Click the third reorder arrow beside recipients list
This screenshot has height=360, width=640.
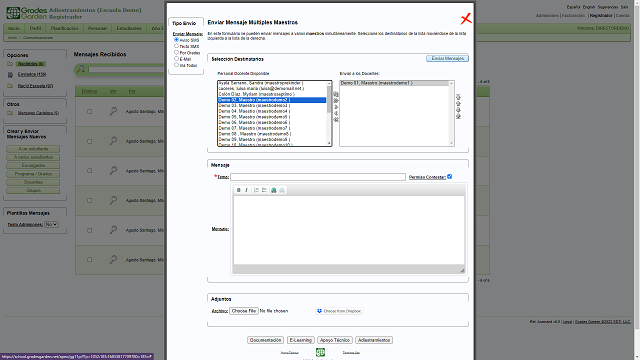tap(458, 110)
